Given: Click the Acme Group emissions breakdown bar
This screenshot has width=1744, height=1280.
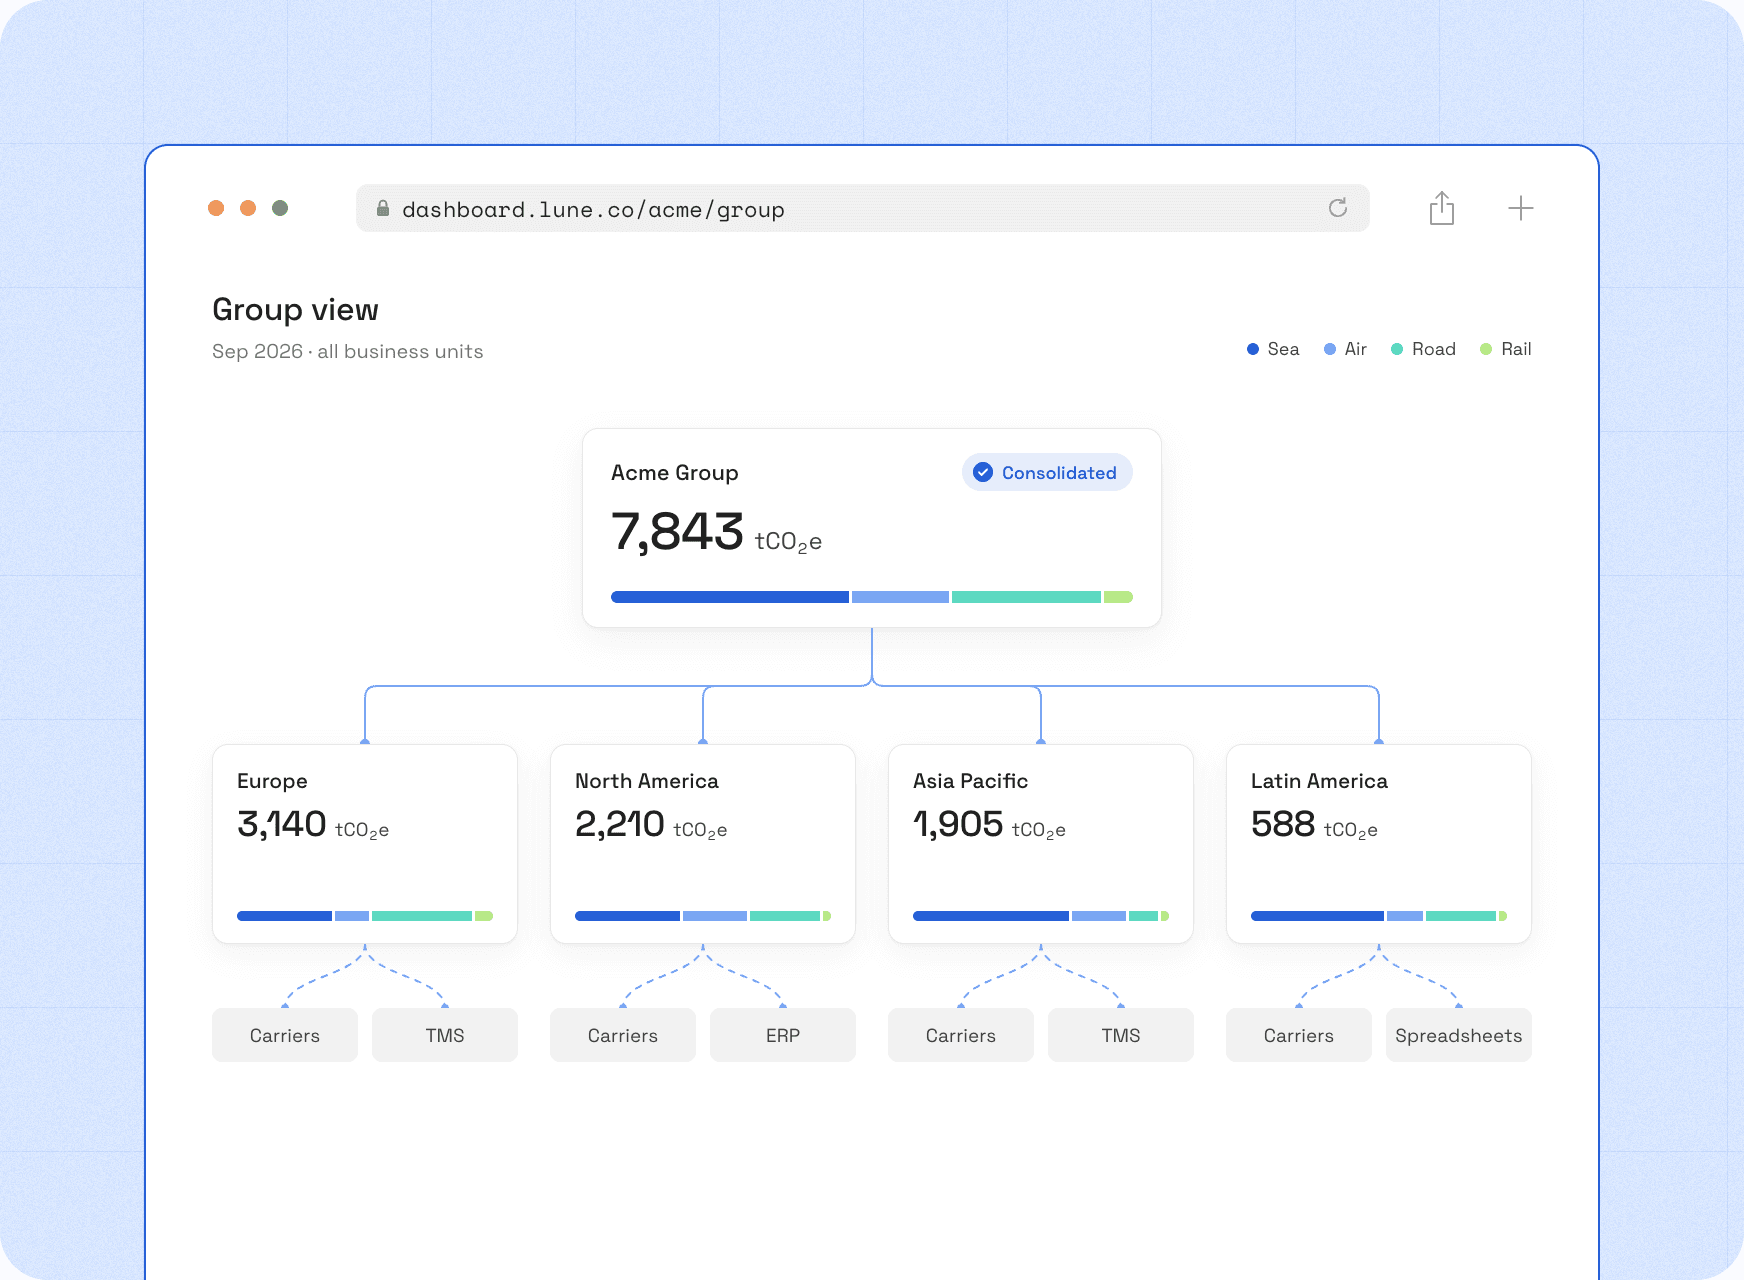Looking at the screenshot, I should click(x=872, y=597).
